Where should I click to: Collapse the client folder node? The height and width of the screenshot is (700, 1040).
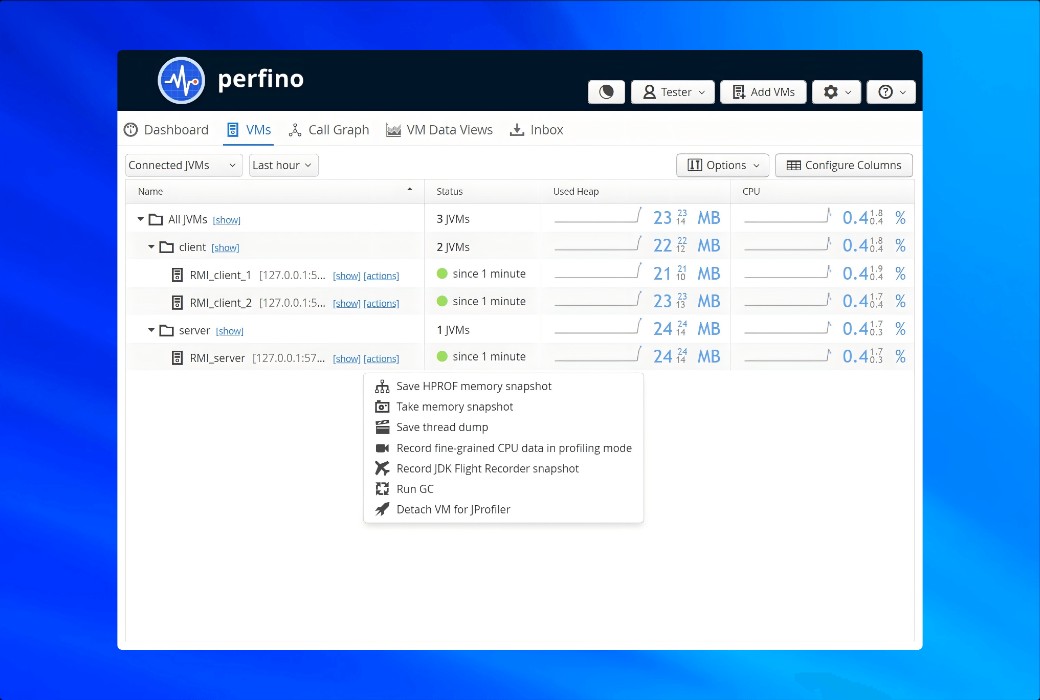click(x=151, y=247)
